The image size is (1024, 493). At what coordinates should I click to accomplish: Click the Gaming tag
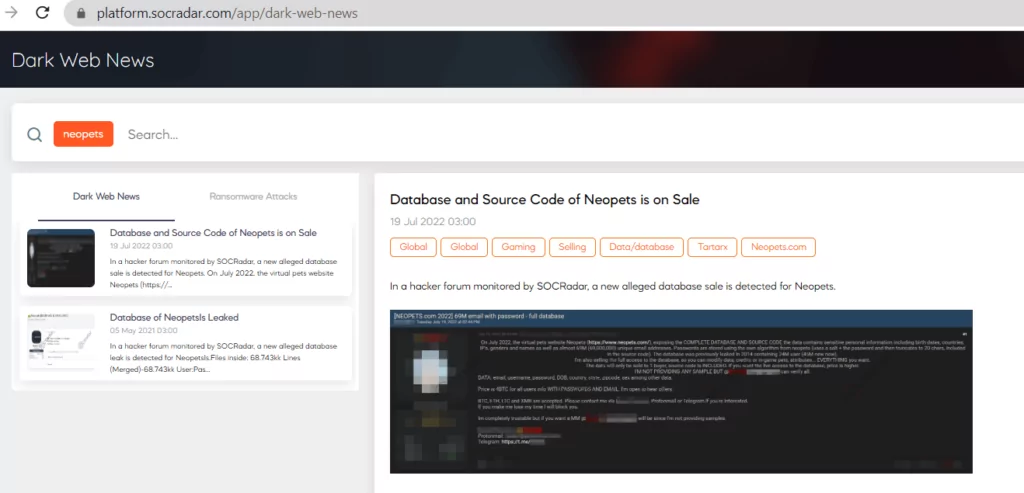519,247
